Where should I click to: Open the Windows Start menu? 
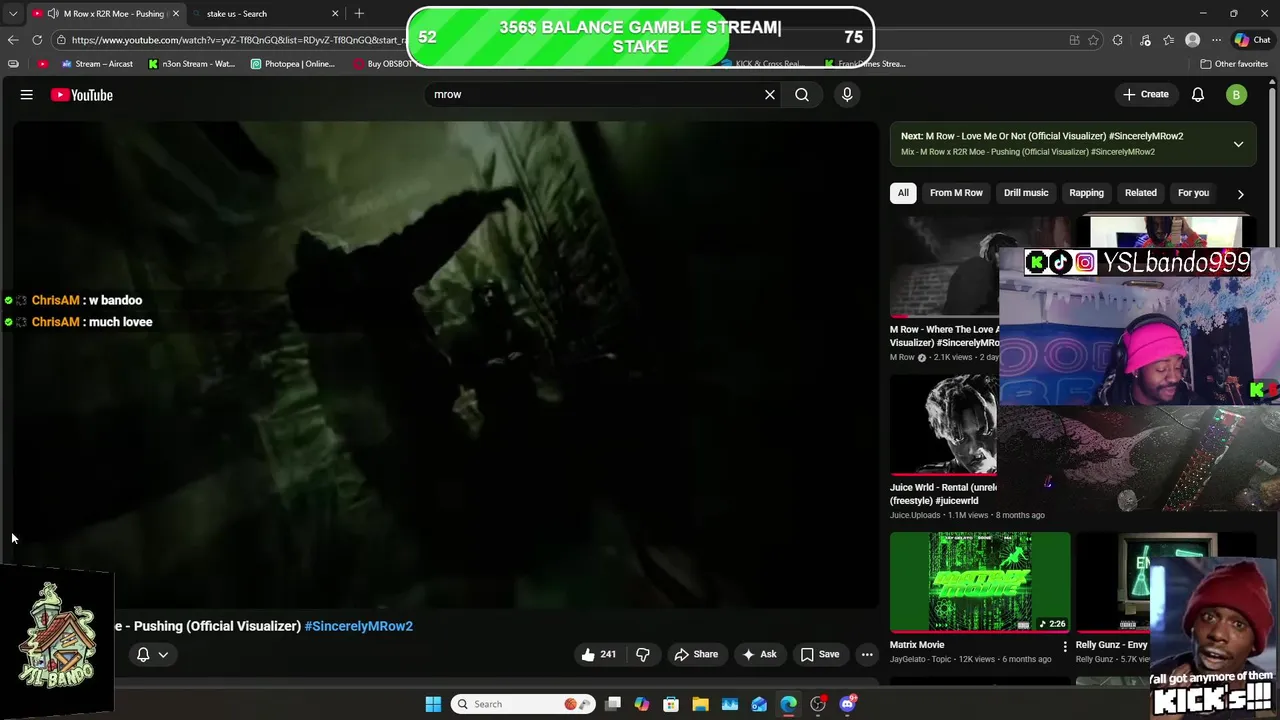pos(433,704)
